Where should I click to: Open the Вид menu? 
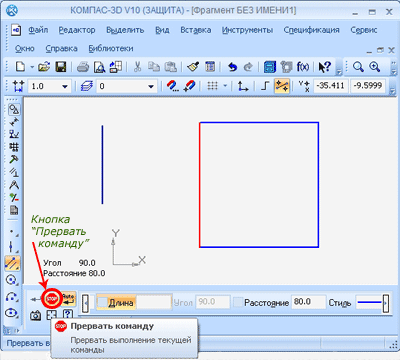pyautogui.click(x=162, y=30)
